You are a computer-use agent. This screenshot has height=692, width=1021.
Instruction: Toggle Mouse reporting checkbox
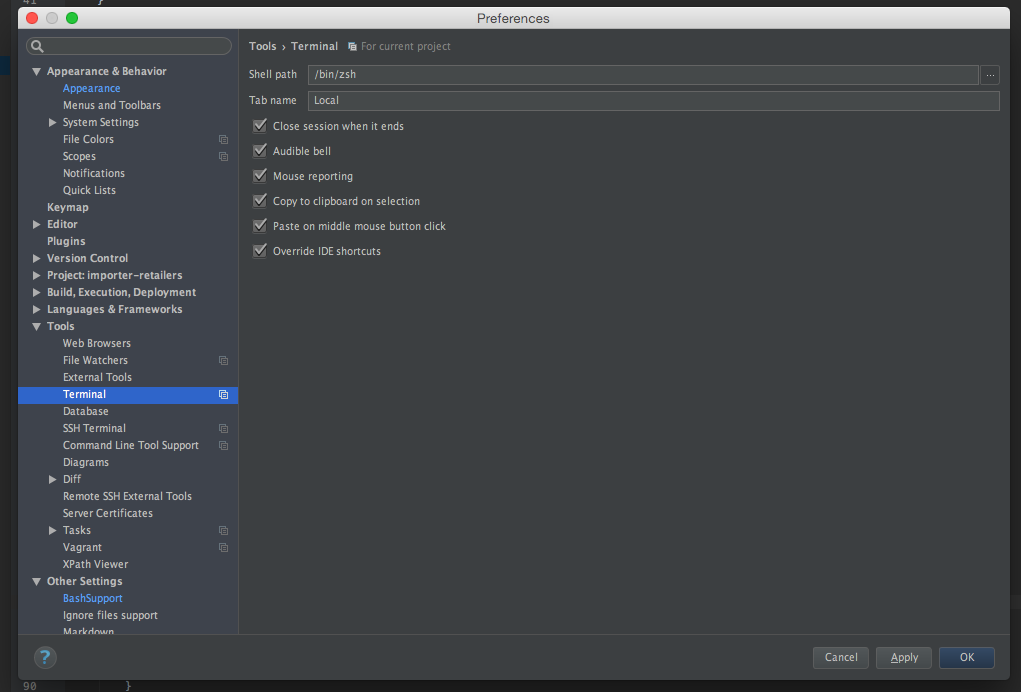(260, 176)
